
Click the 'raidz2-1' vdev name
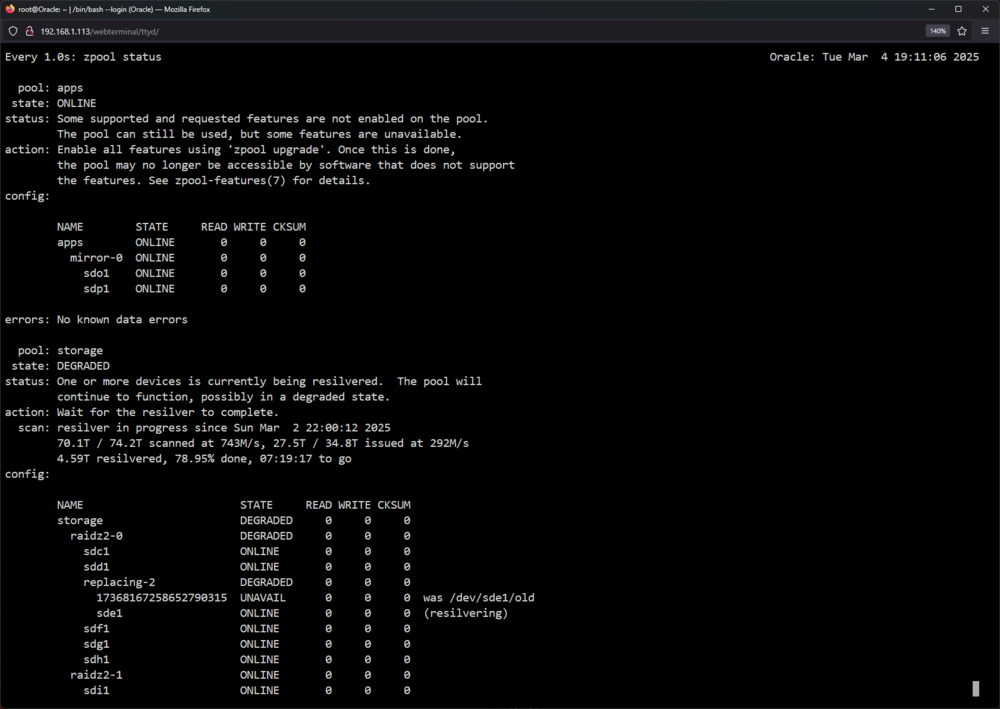(96, 675)
